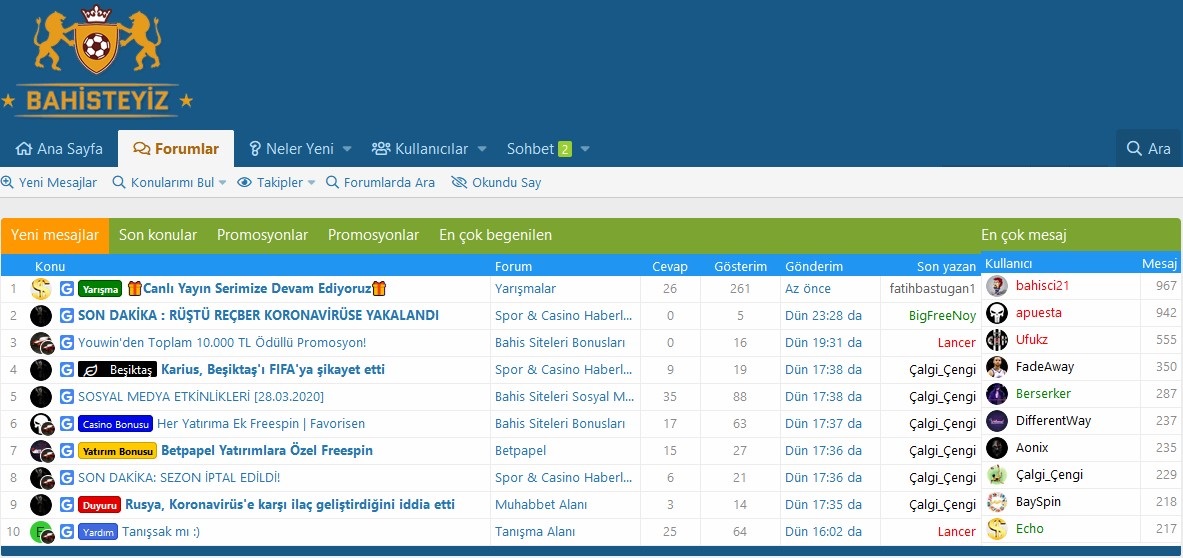Expand the Sohbet dropdown arrow
1183x558 pixels.
pos(585,149)
